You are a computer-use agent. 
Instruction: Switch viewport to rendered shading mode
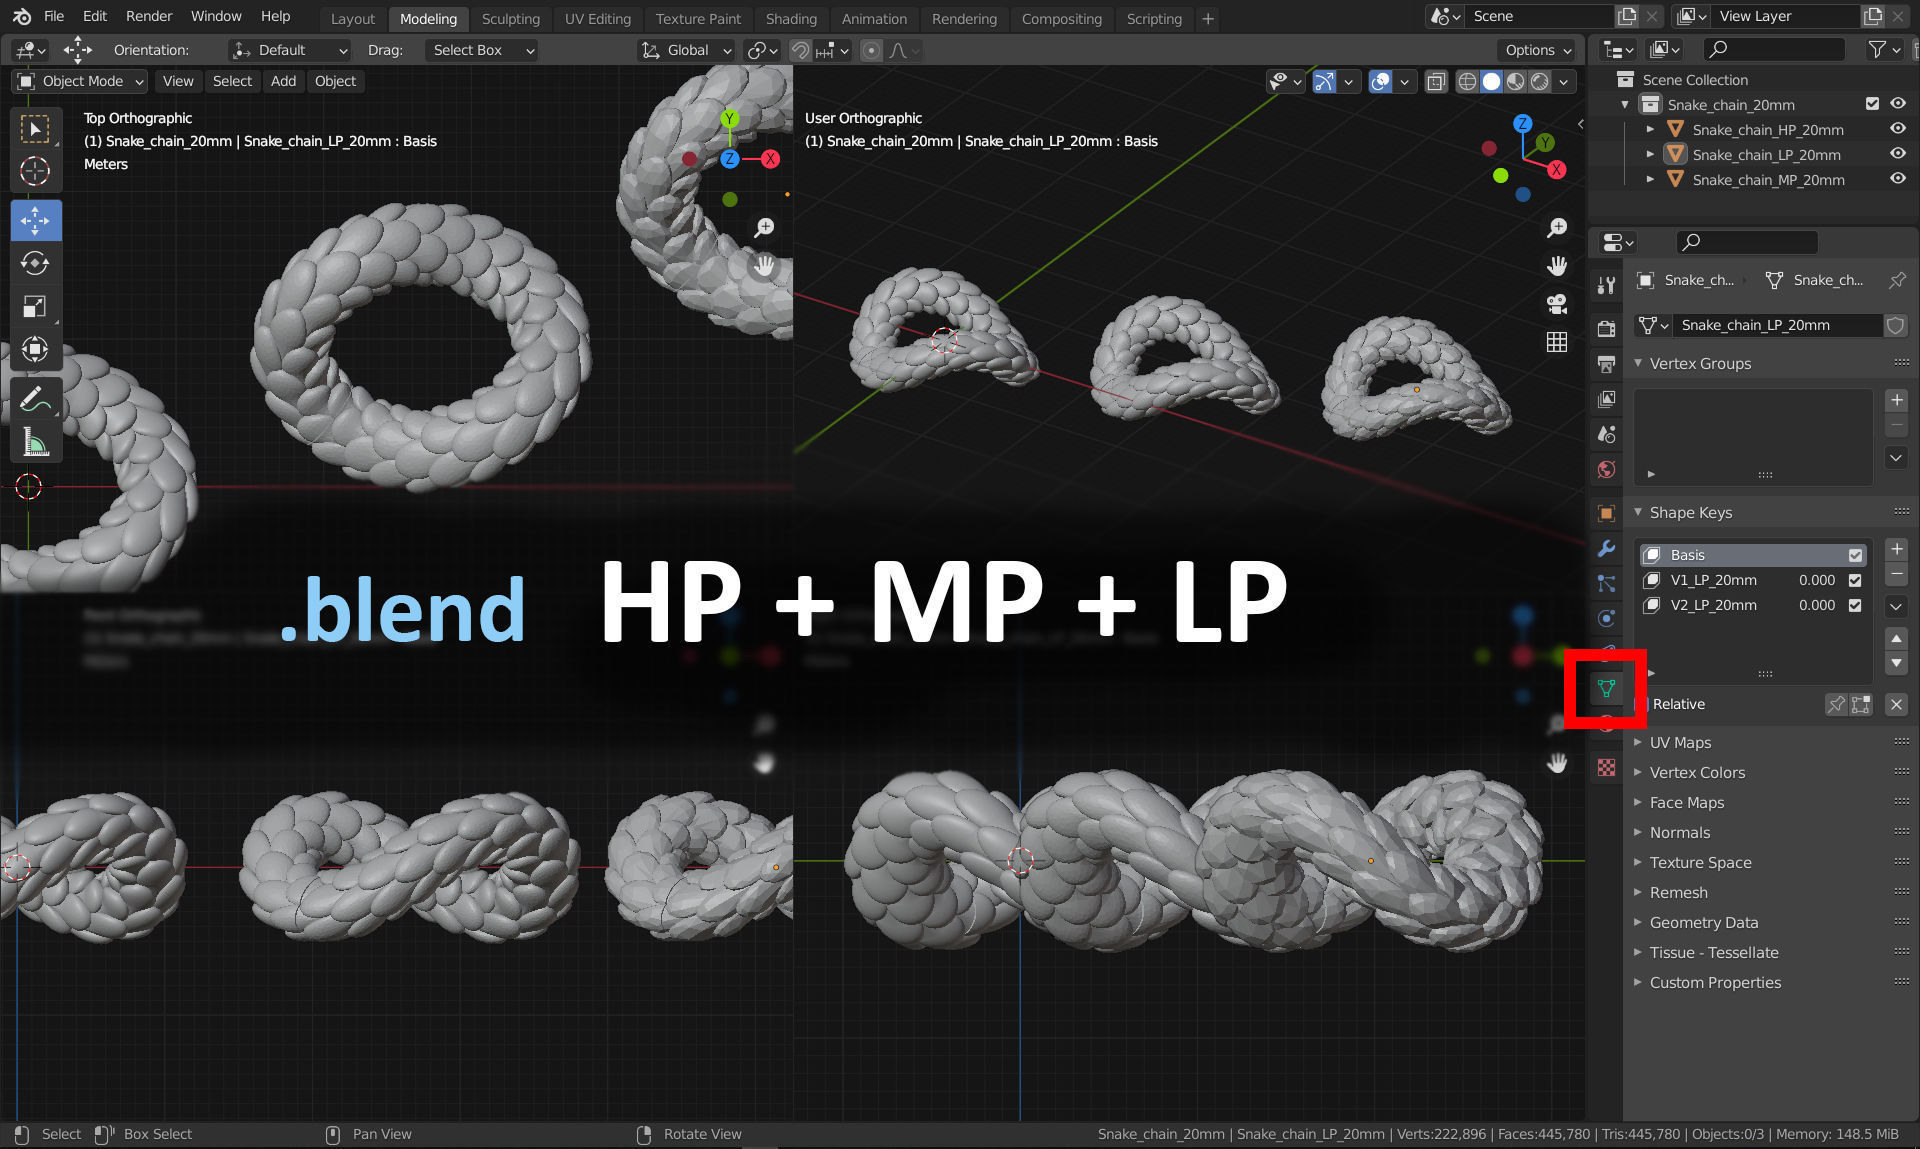pos(1541,82)
